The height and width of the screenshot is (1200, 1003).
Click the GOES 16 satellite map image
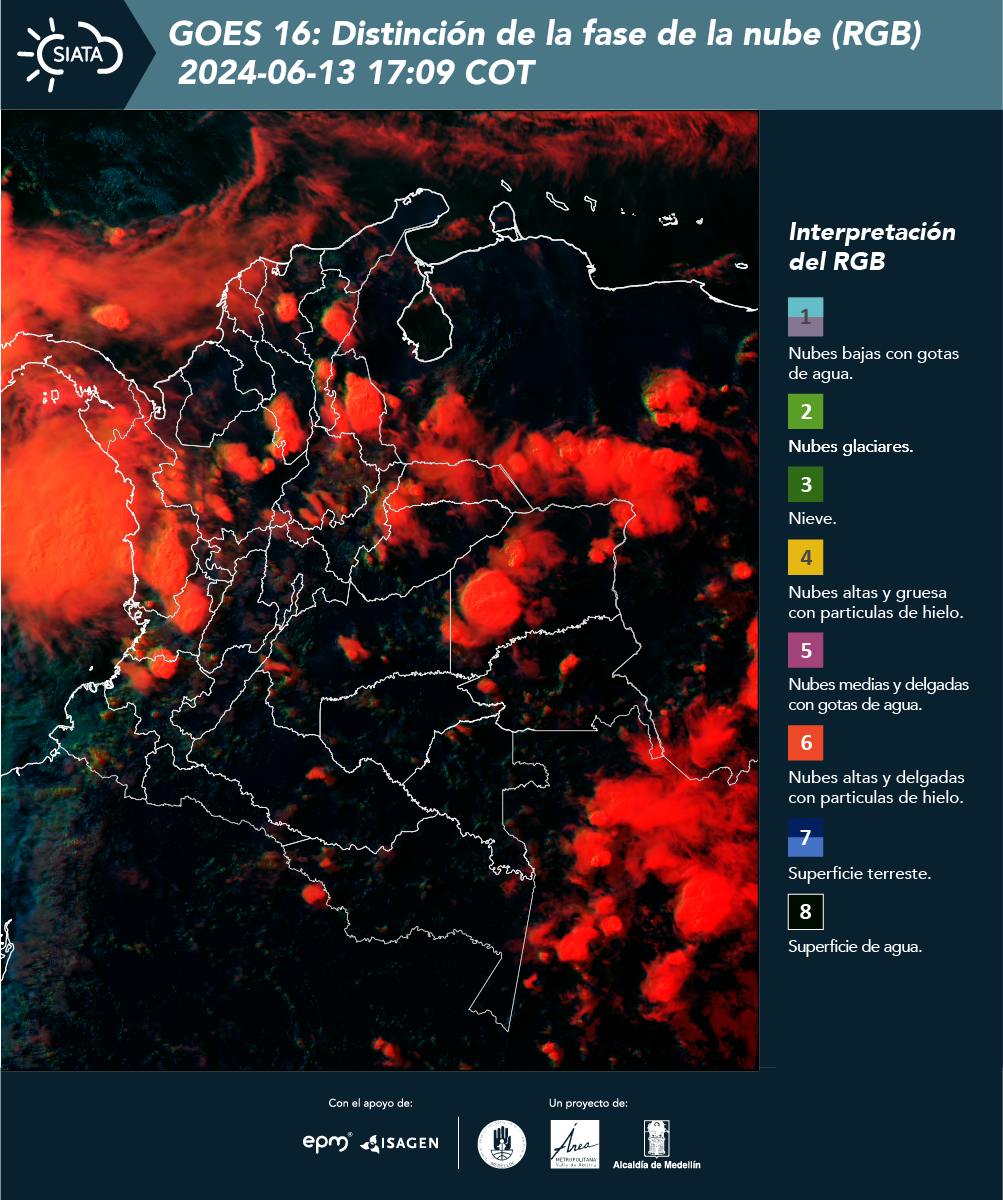tap(380, 590)
